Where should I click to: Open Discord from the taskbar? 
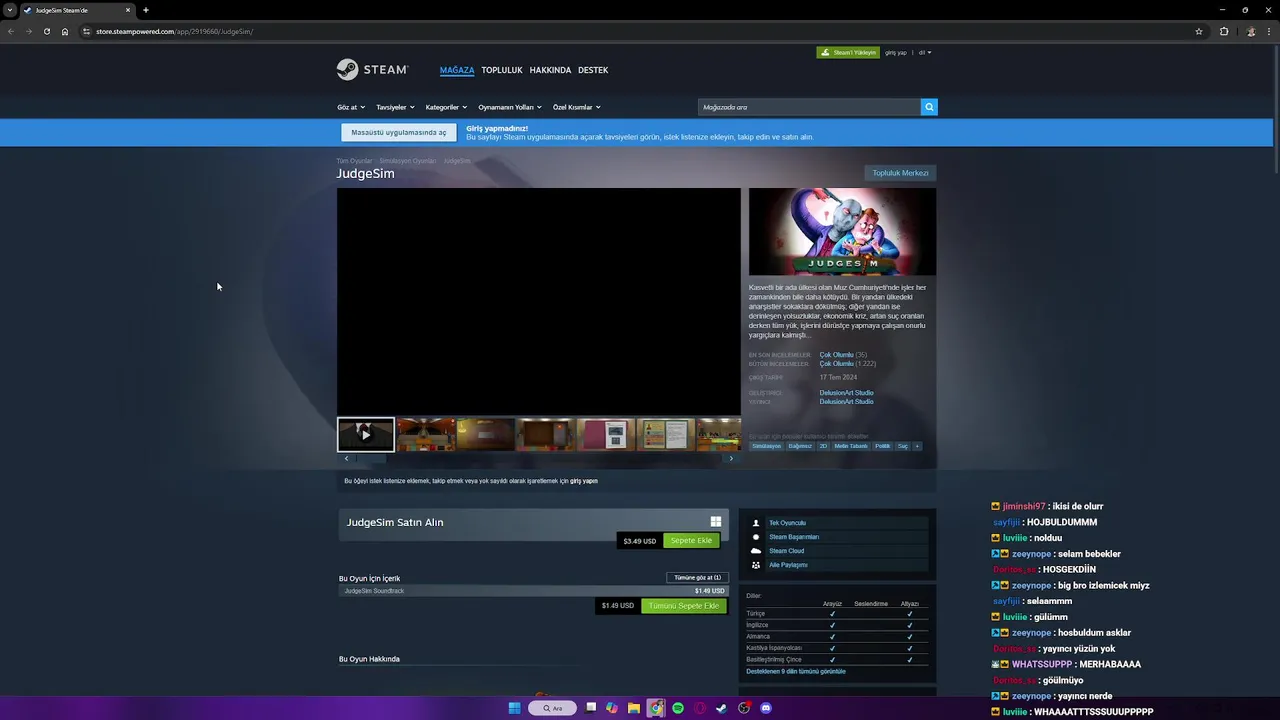pos(766,708)
